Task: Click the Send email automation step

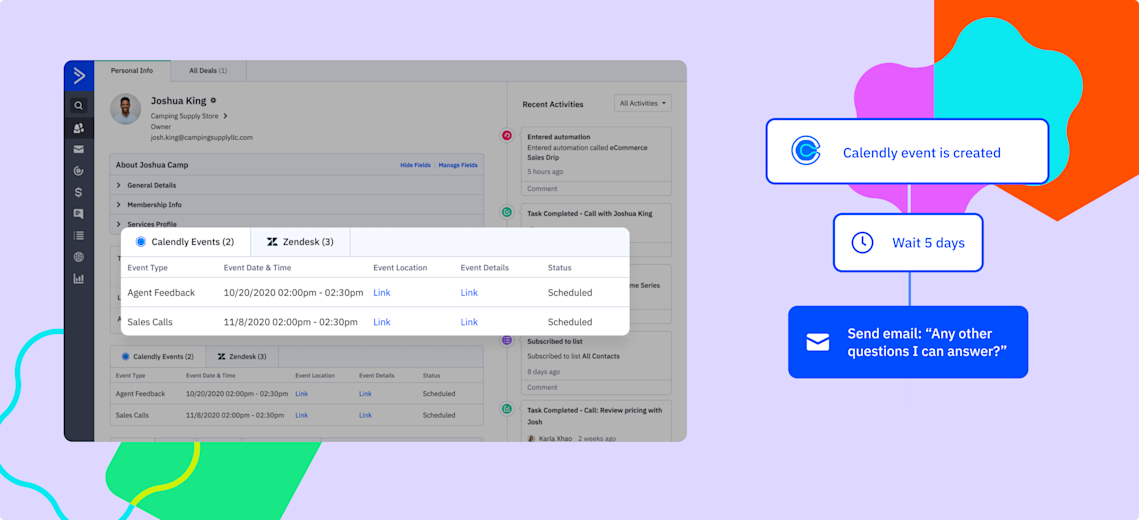Action: click(908, 342)
